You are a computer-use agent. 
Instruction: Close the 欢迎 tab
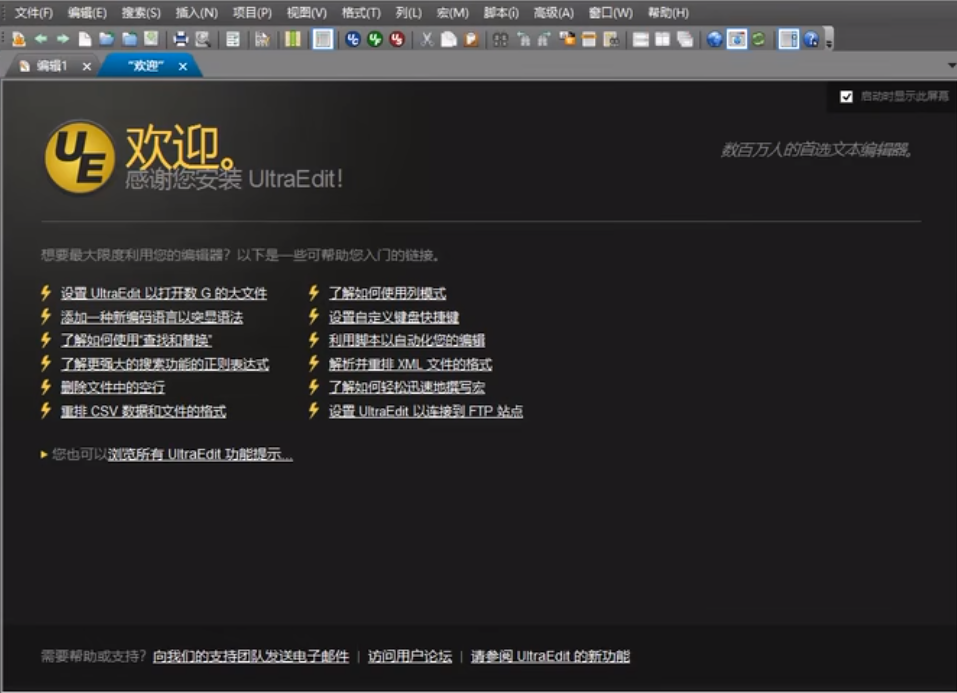182,67
